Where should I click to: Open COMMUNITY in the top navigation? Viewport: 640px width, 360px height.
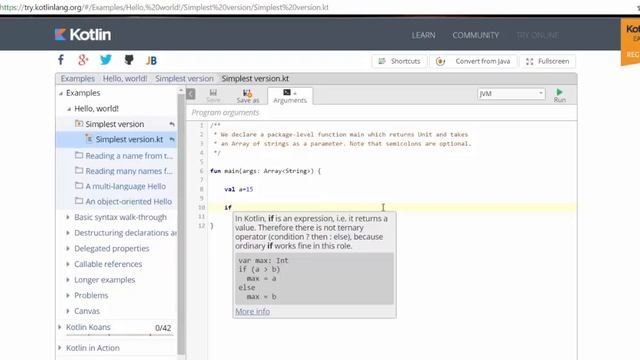[476, 35]
